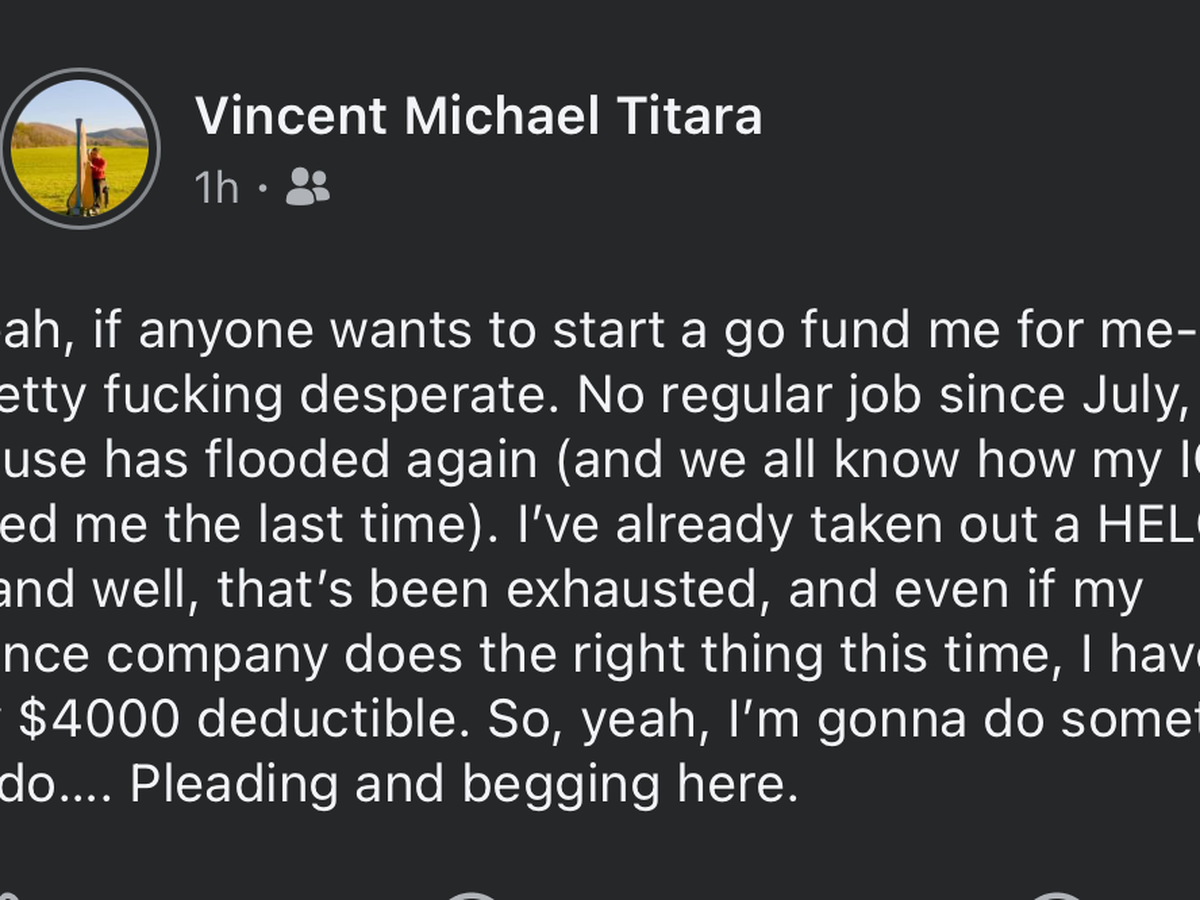Click the 1h post timestamp
This screenshot has height=900, width=1200.
click(217, 187)
